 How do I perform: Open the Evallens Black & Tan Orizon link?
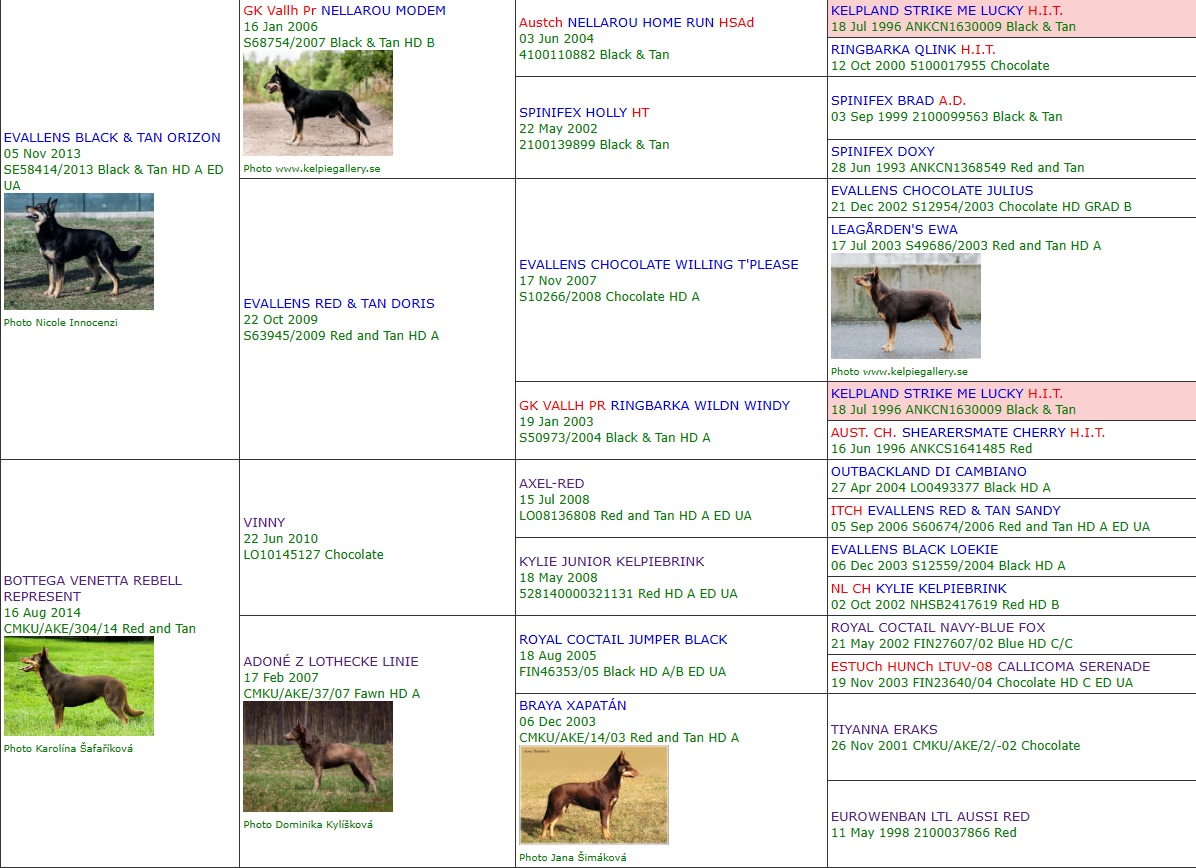[x=112, y=138]
